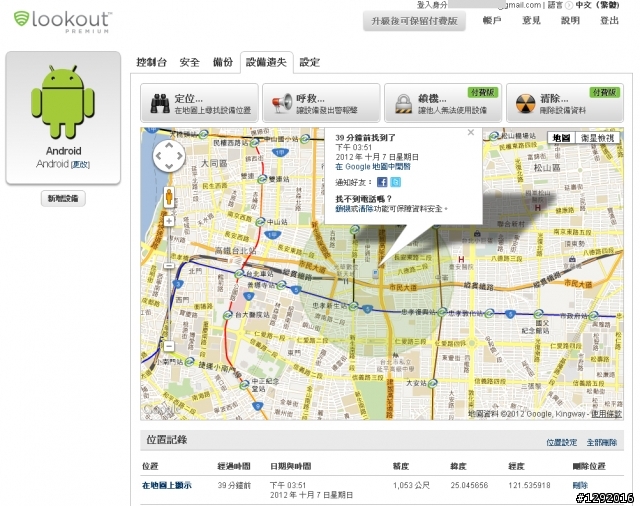
Task: Click 登出 to log out
Action: tap(609, 20)
